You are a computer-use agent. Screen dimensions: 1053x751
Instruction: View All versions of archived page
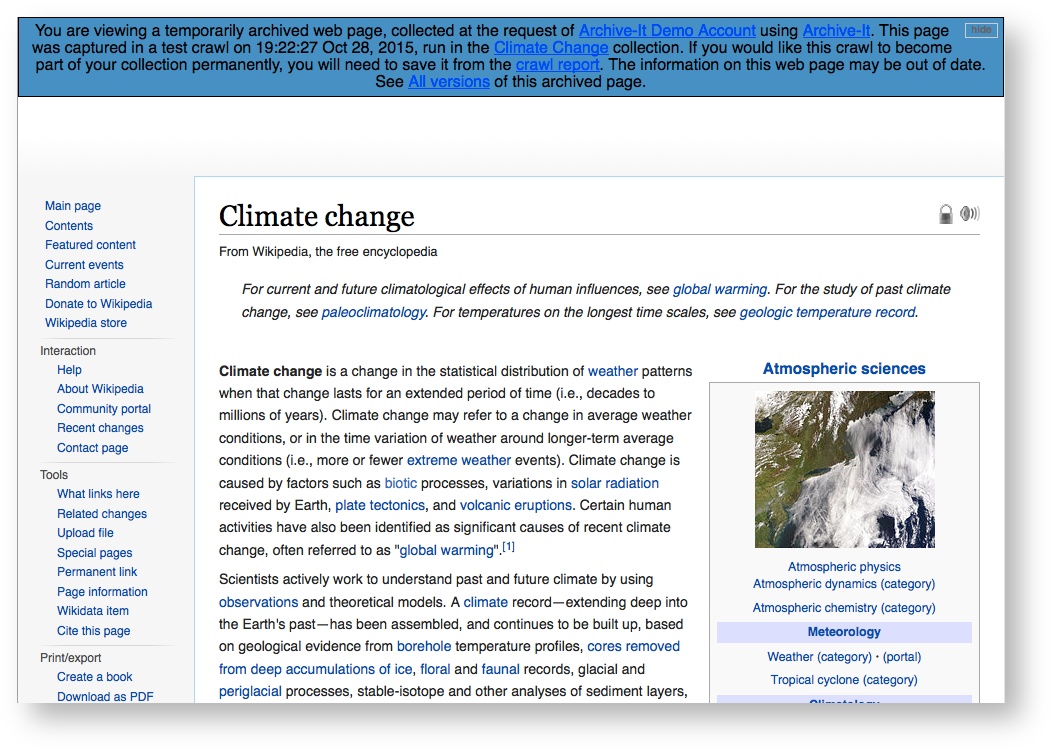coord(448,81)
